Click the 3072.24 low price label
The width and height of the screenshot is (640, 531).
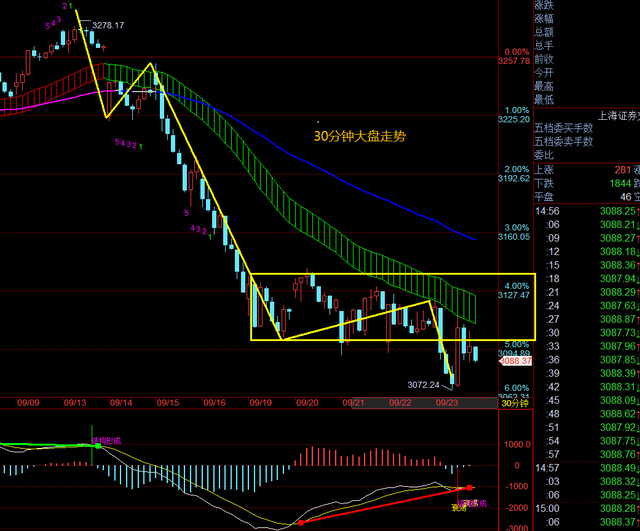[423, 385]
